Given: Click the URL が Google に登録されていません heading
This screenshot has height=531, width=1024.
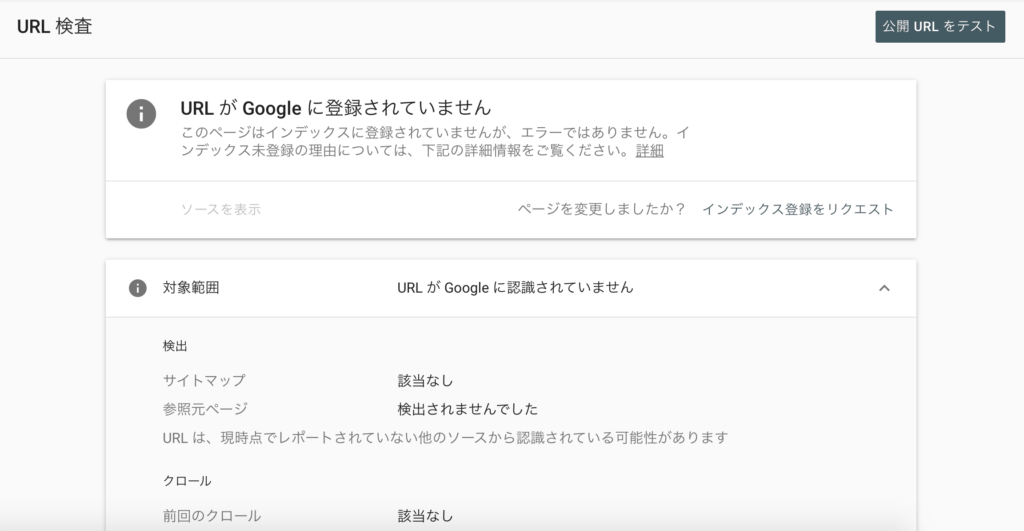Looking at the screenshot, I should coord(336,108).
